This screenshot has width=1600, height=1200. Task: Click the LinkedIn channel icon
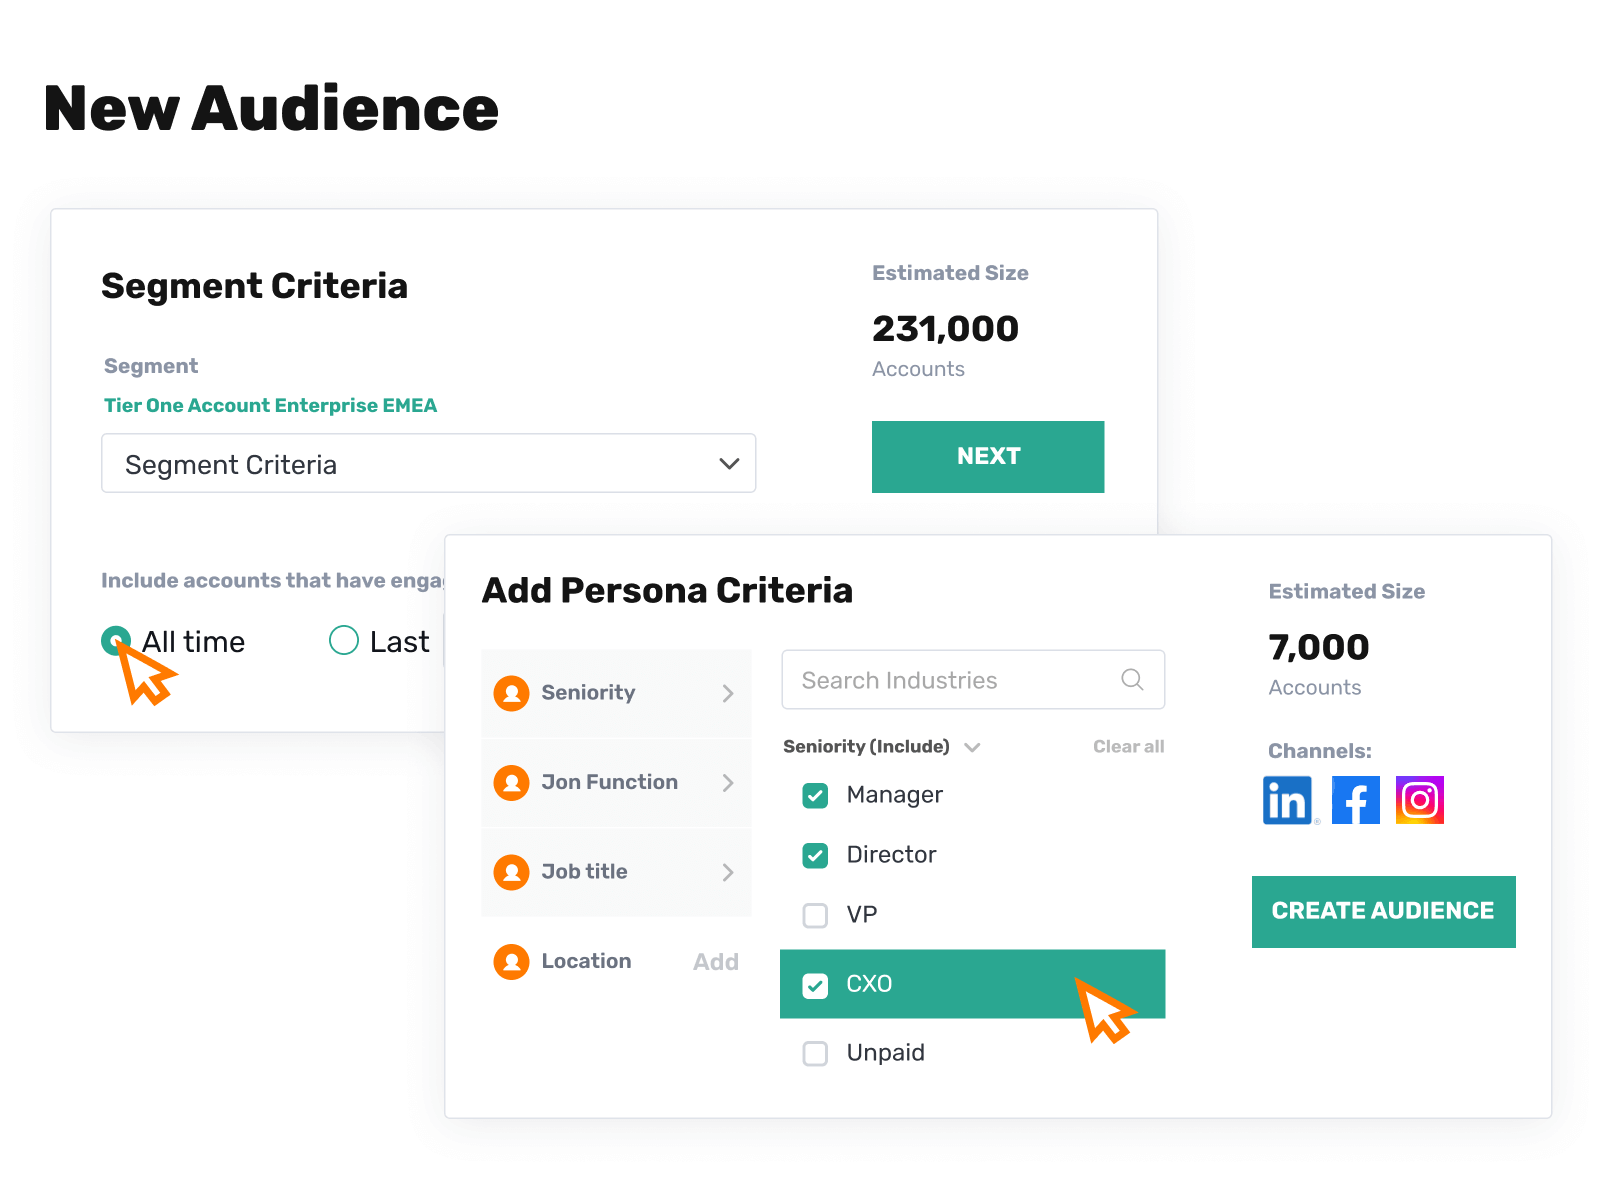point(1287,800)
